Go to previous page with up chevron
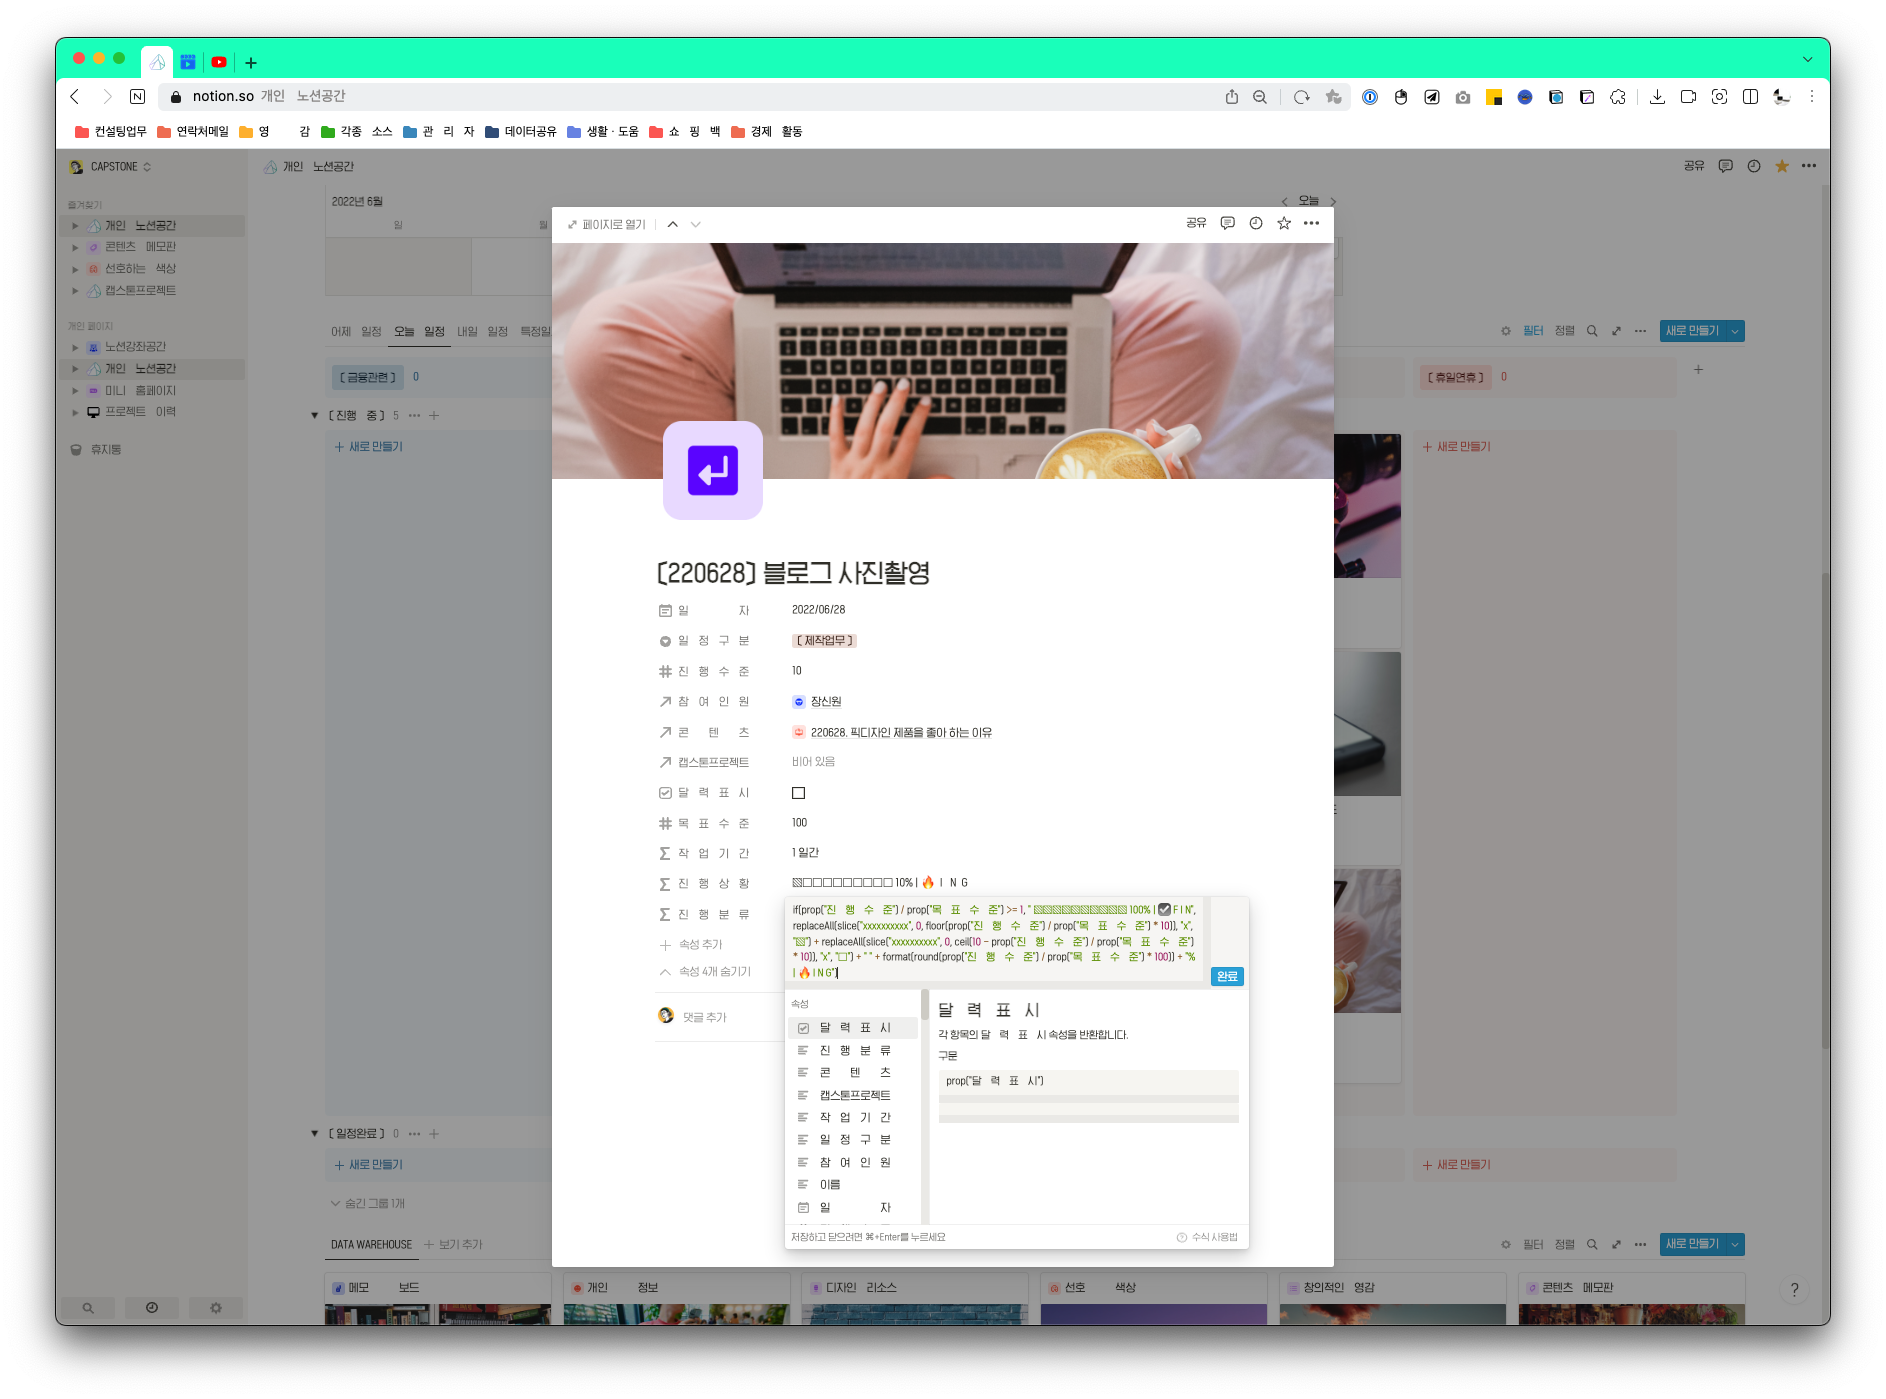This screenshot has height=1399, width=1886. pyautogui.click(x=673, y=224)
